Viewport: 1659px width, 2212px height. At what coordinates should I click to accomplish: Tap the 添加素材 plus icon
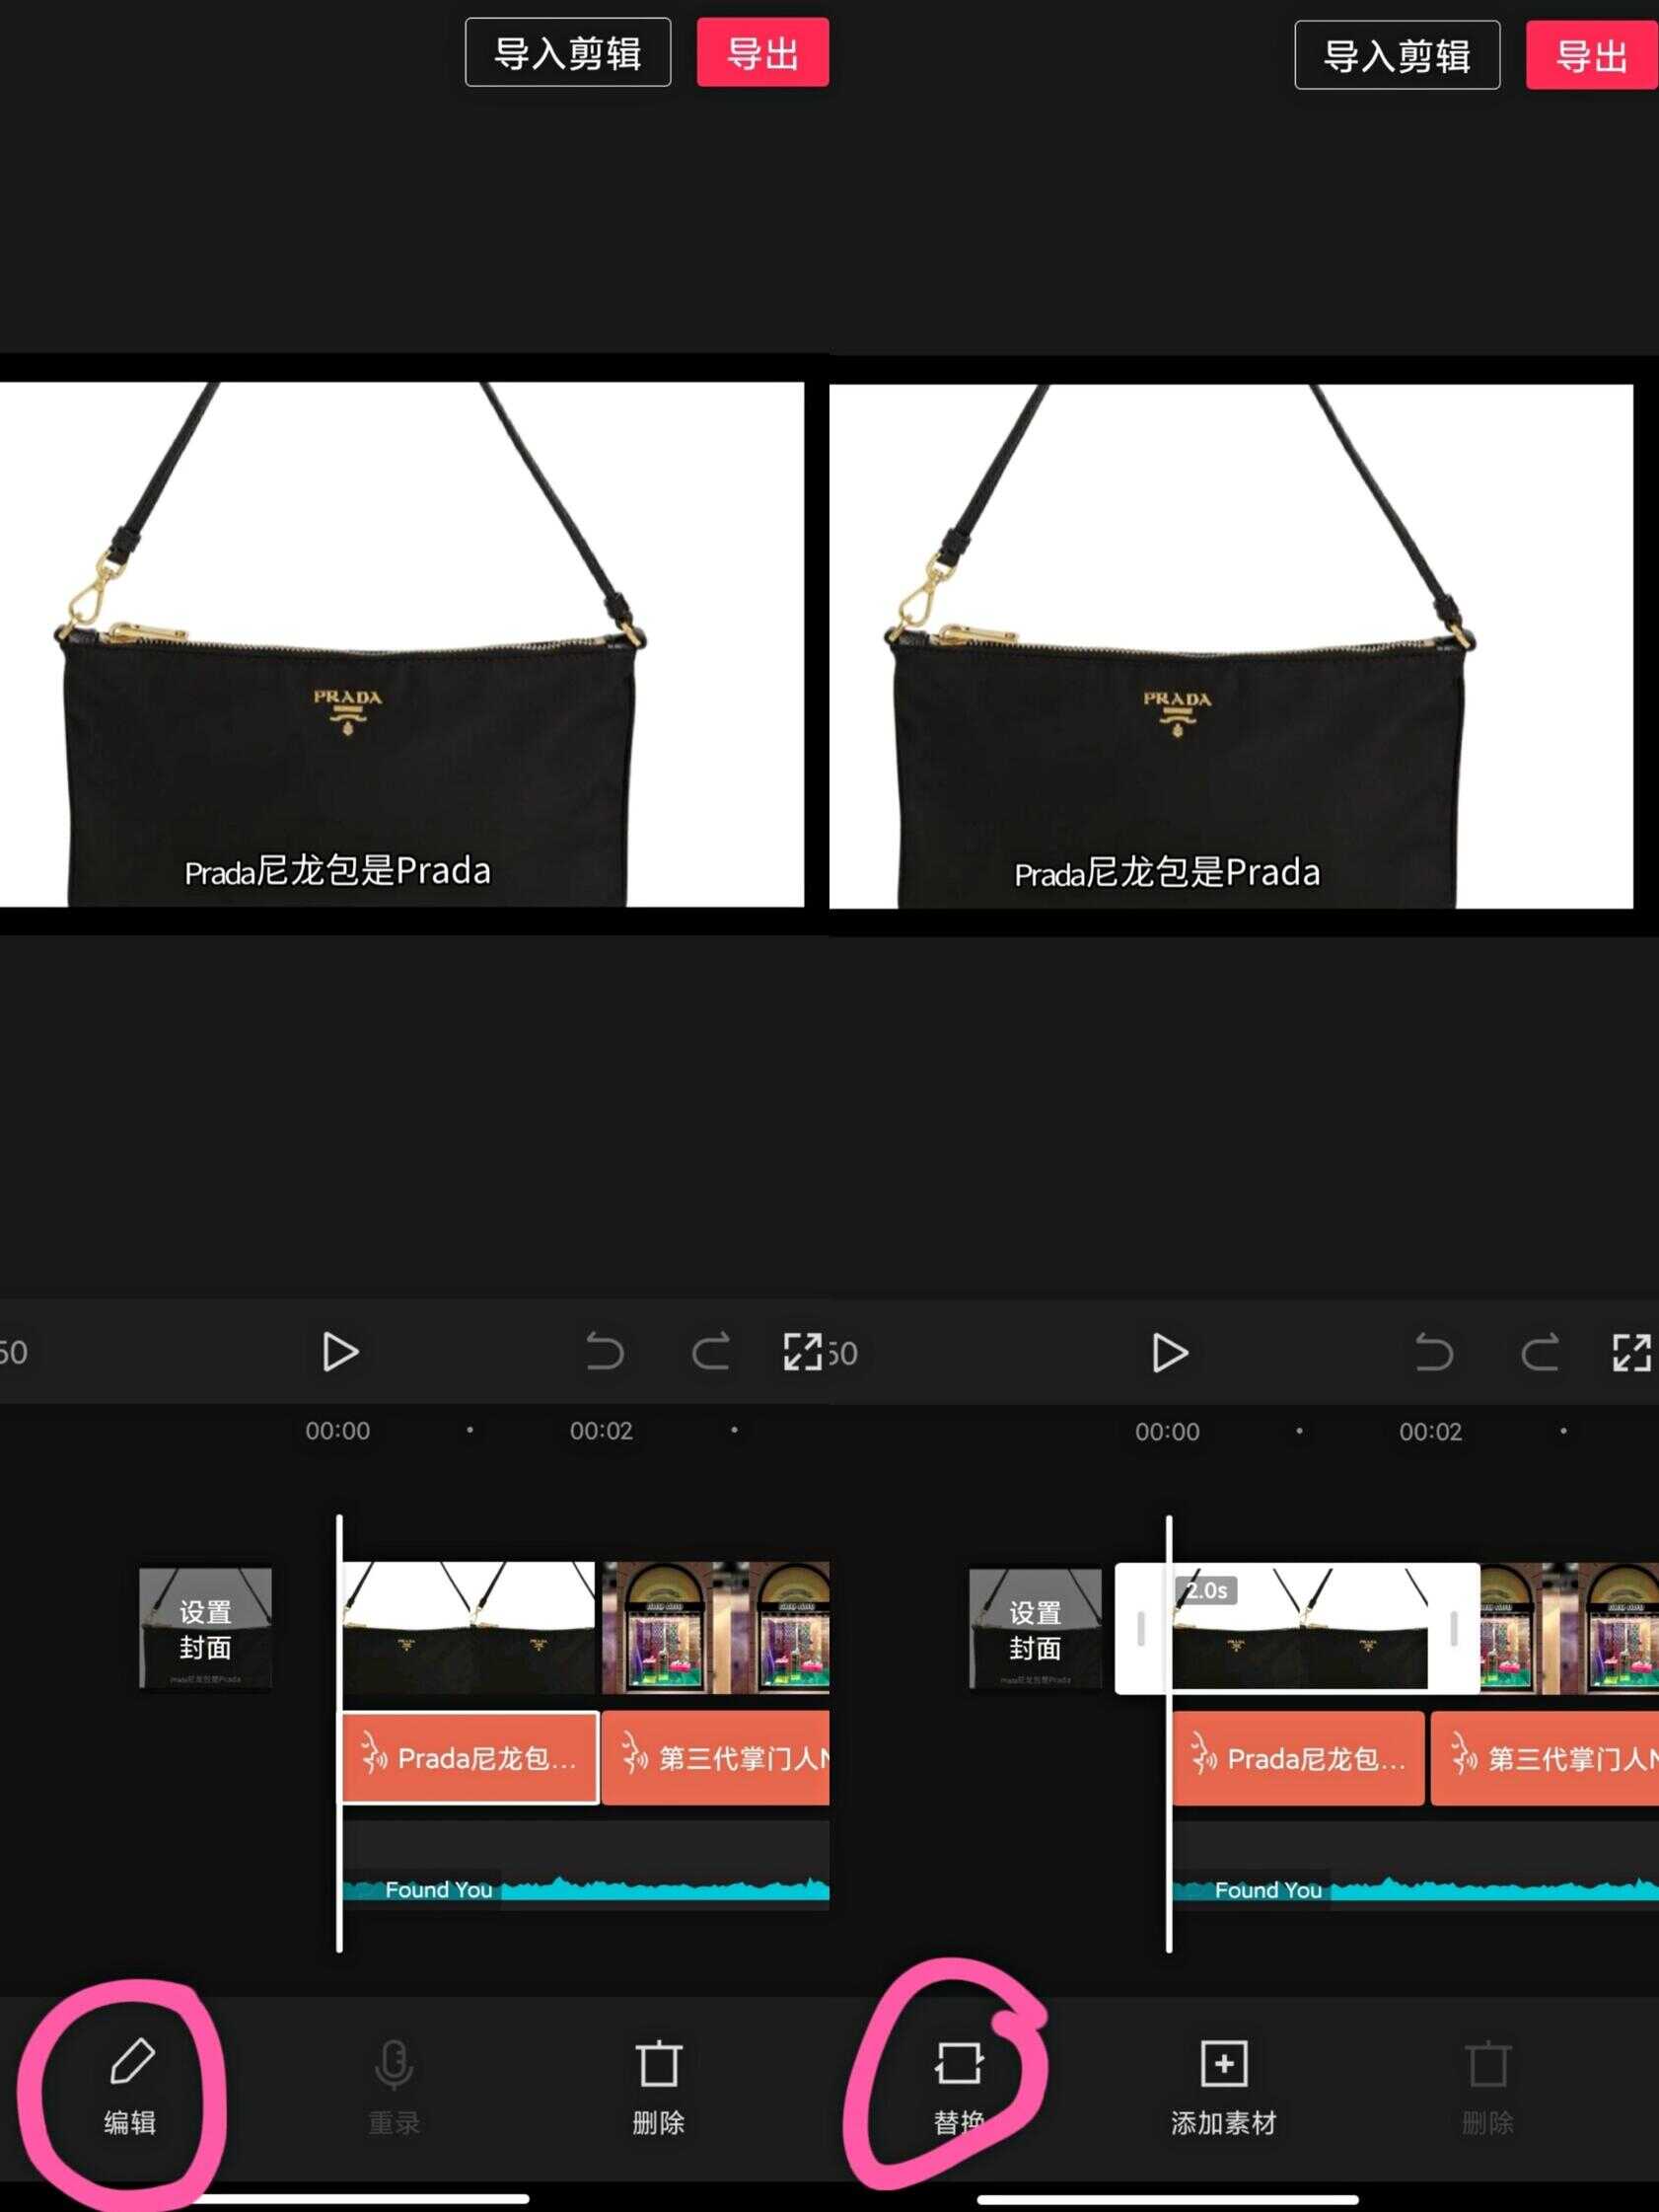[1223, 2063]
